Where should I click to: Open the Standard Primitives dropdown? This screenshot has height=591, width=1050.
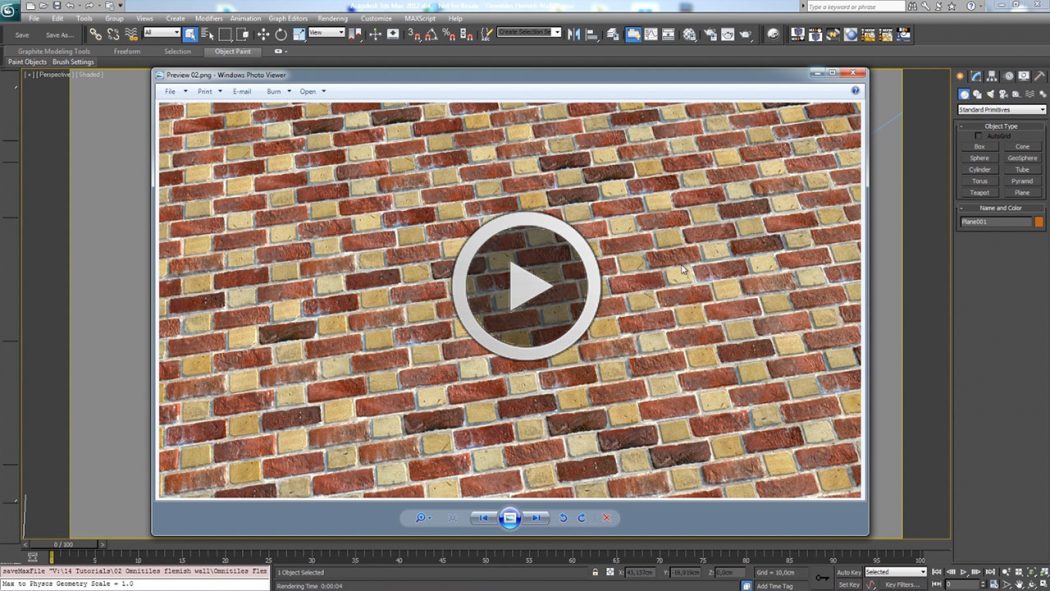tap(1001, 110)
